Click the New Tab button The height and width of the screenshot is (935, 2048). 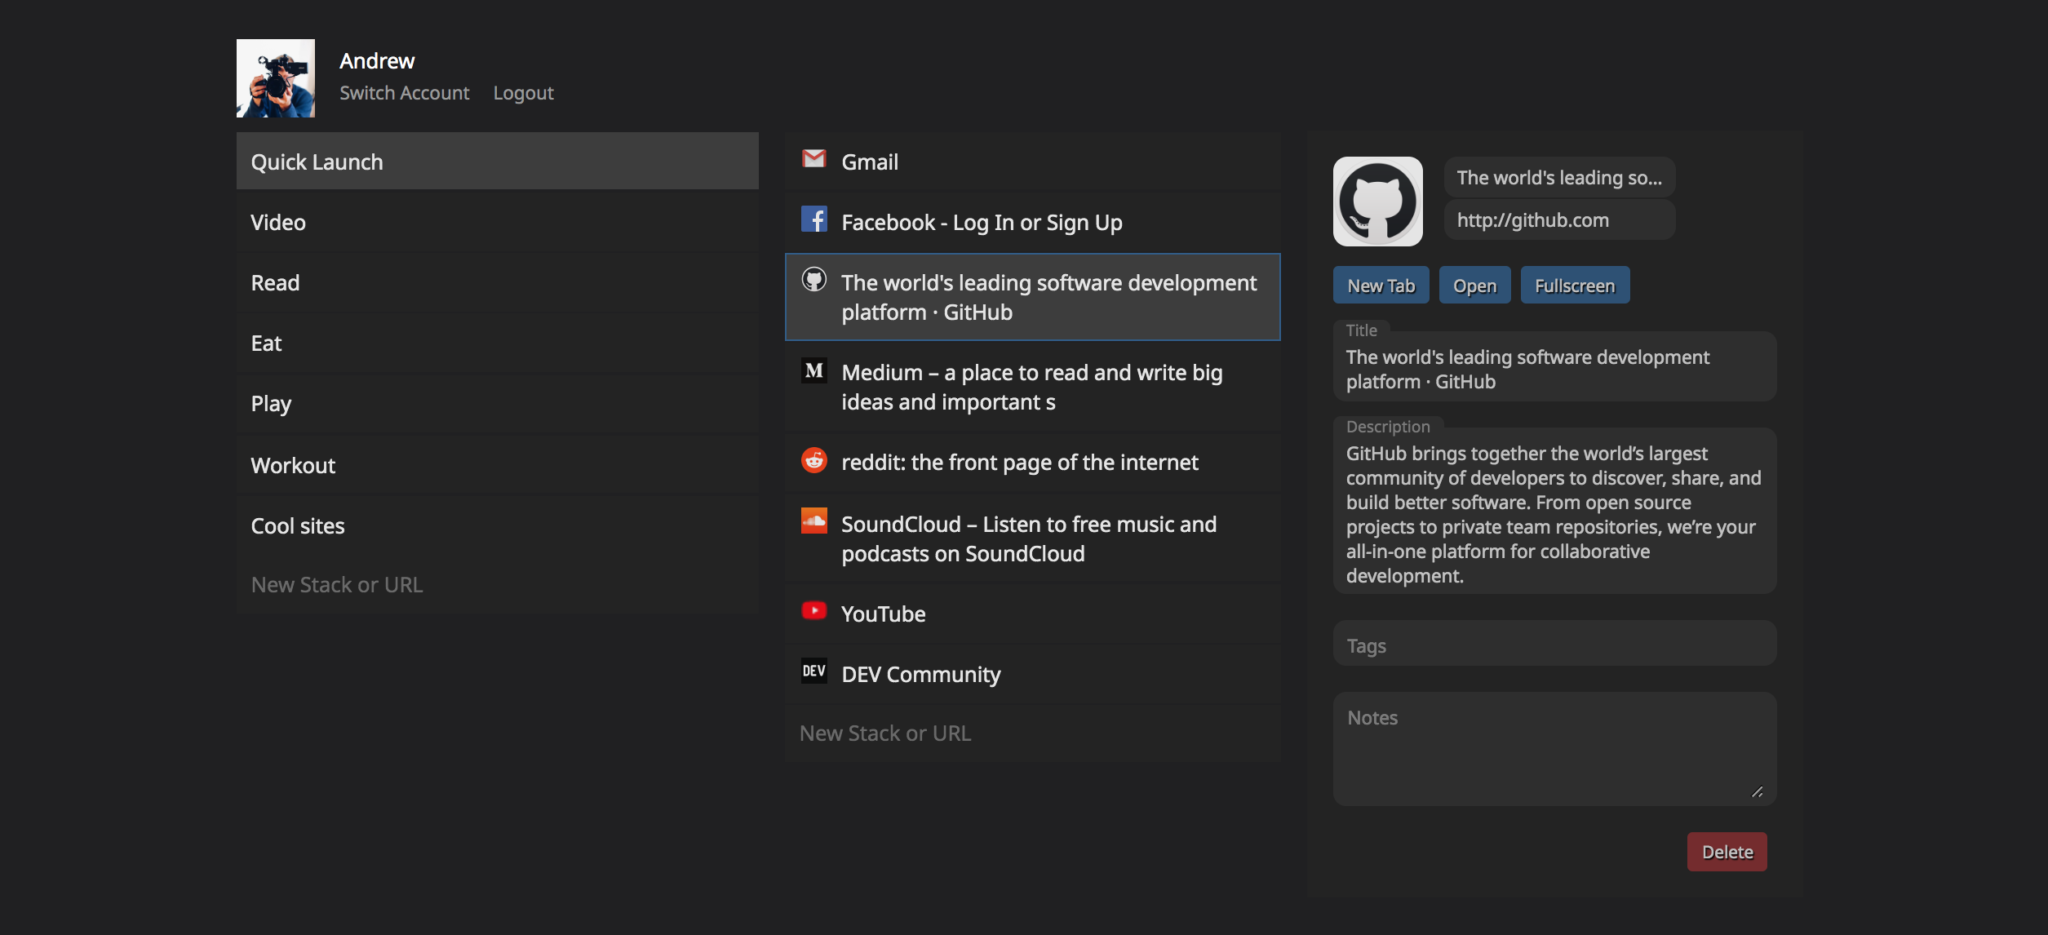(1380, 284)
